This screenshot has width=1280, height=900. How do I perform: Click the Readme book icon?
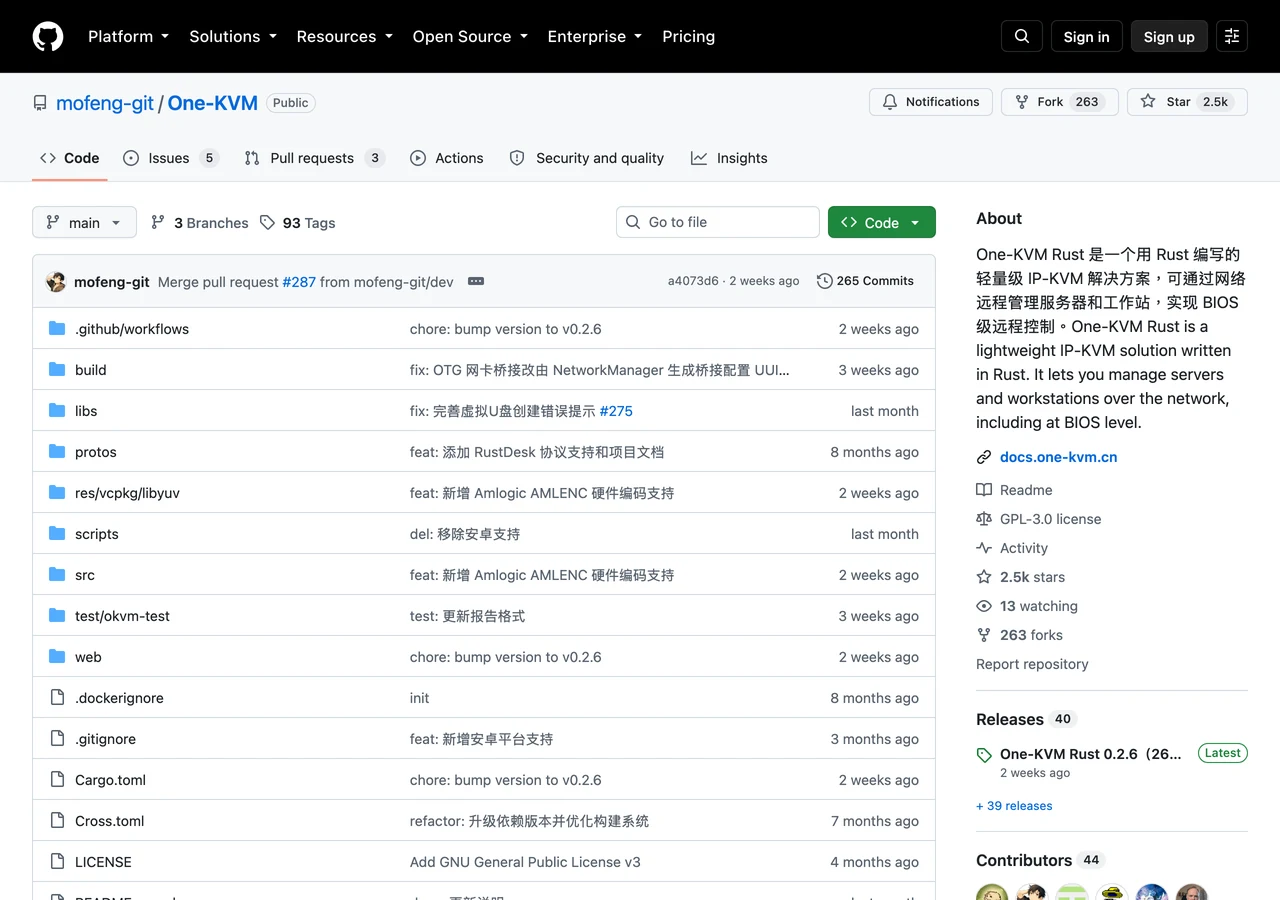click(984, 490)
